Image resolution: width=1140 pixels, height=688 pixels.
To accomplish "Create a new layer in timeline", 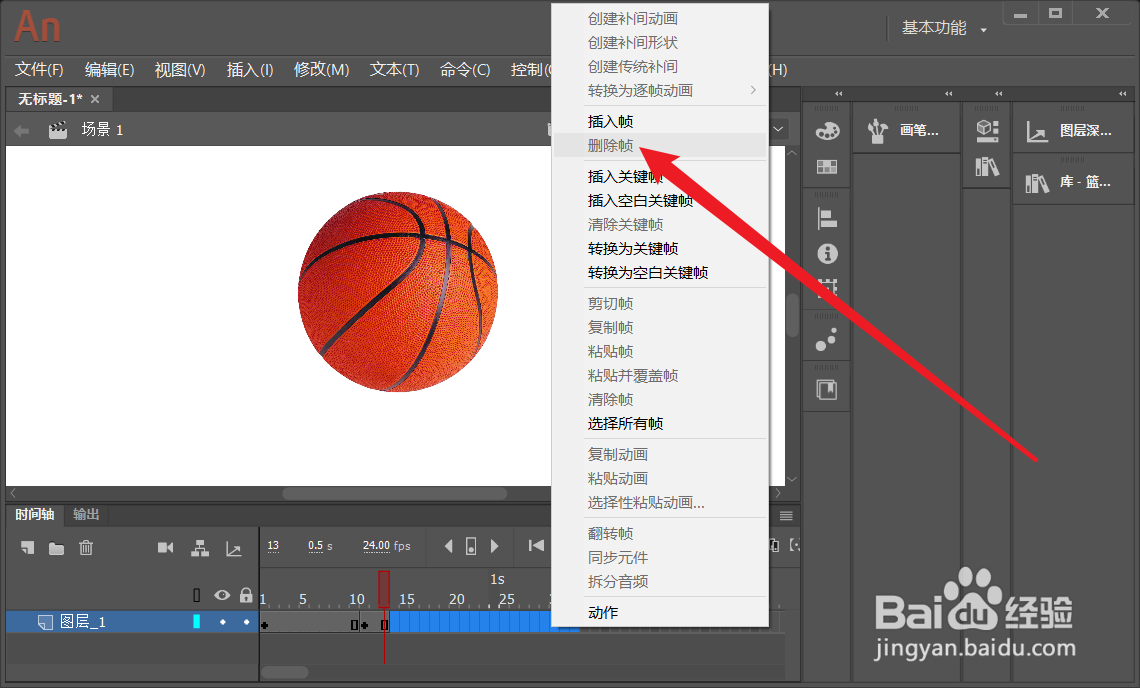I will pos(28,548).
